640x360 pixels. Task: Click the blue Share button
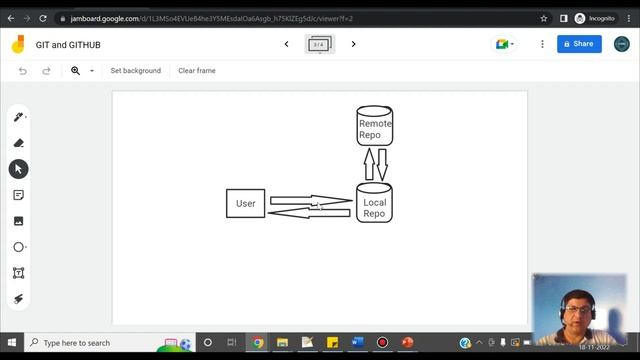coord(579,44)
